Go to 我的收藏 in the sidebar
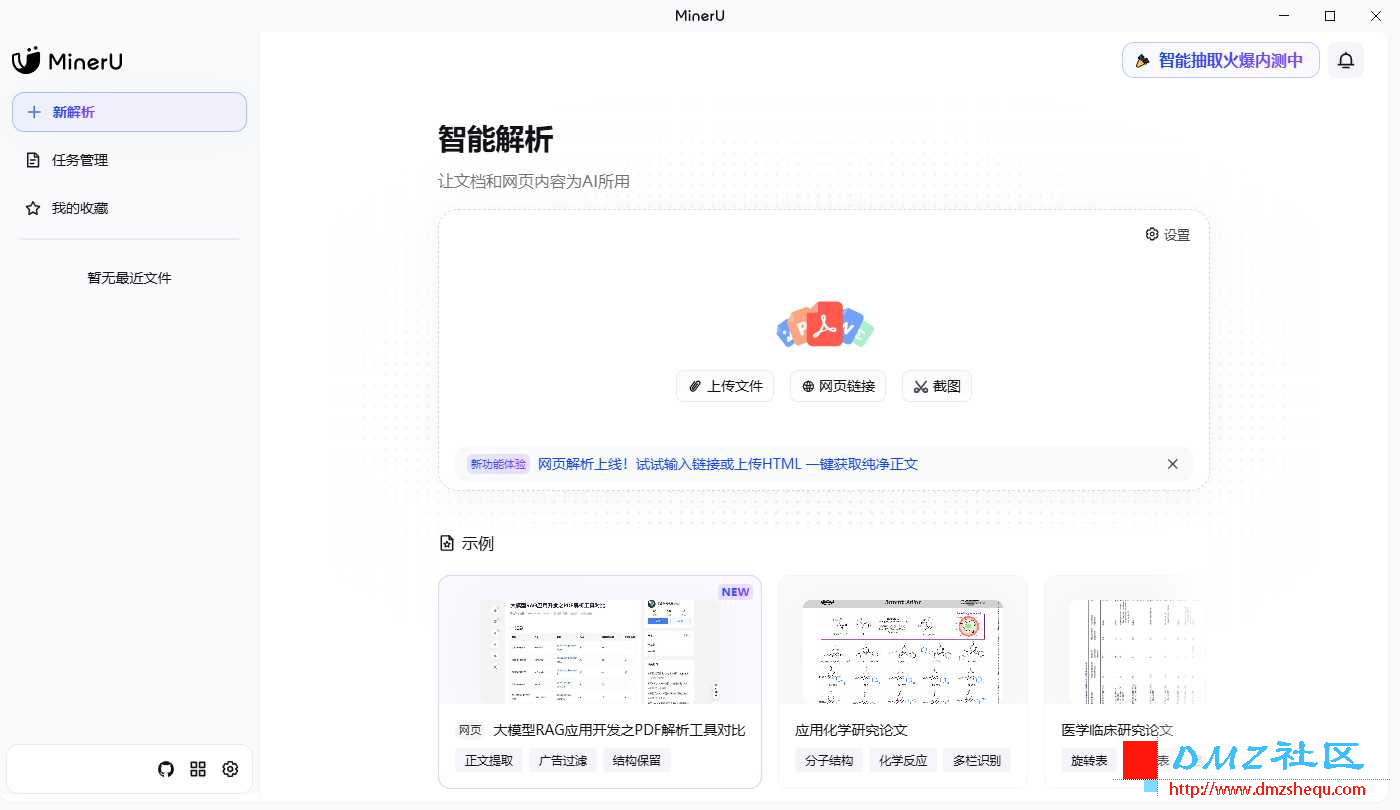The height and width of the screenshot is (810, 1400). click(80, 208)
